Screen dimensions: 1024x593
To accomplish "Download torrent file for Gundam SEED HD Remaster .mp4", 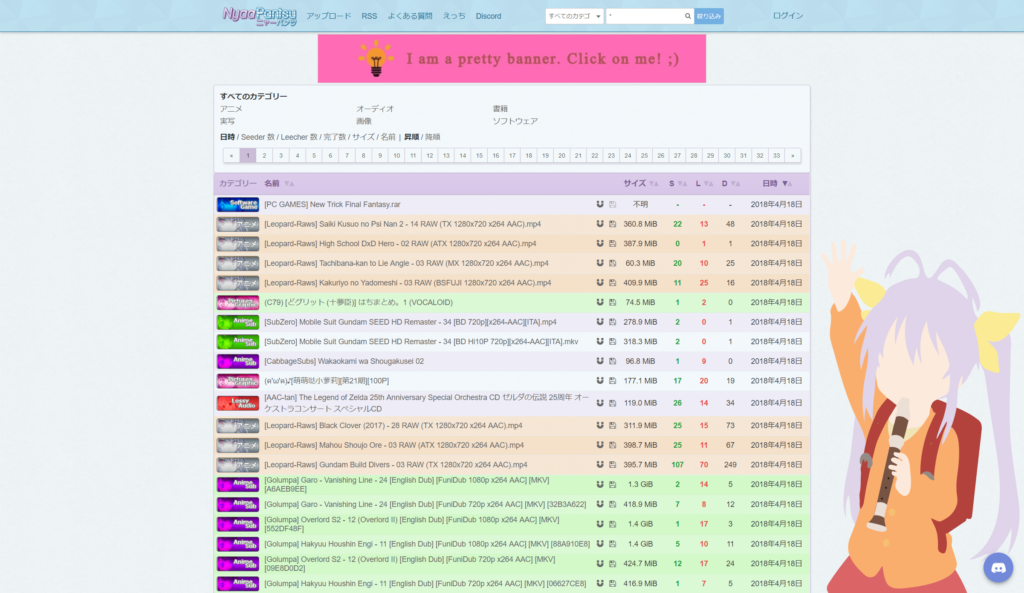I will (x=613, y=322).
